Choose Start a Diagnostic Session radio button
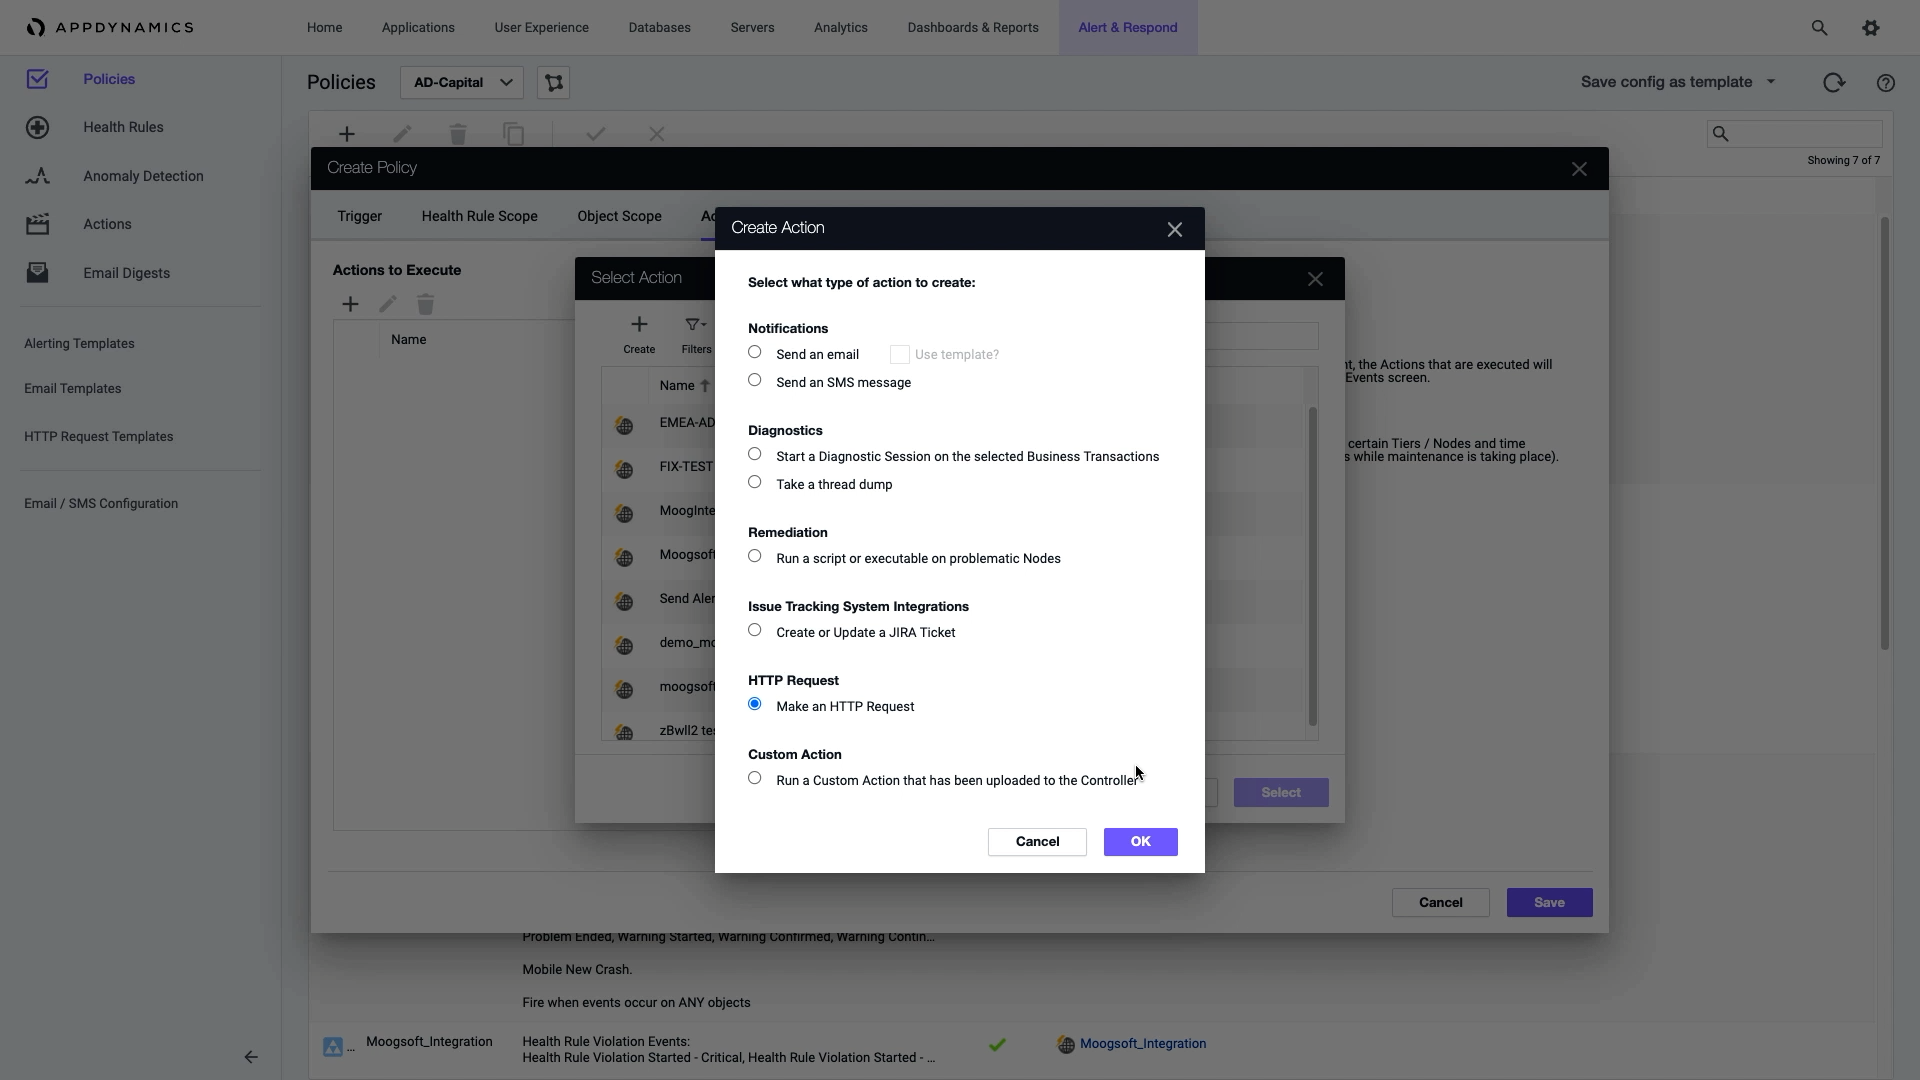This screenshot has width=1920, height=1080. 755,455
